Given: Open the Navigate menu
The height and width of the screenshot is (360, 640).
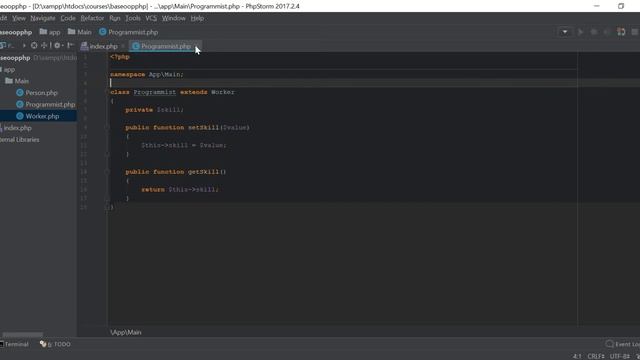Looking at the screenshot, I should point(42,18).
